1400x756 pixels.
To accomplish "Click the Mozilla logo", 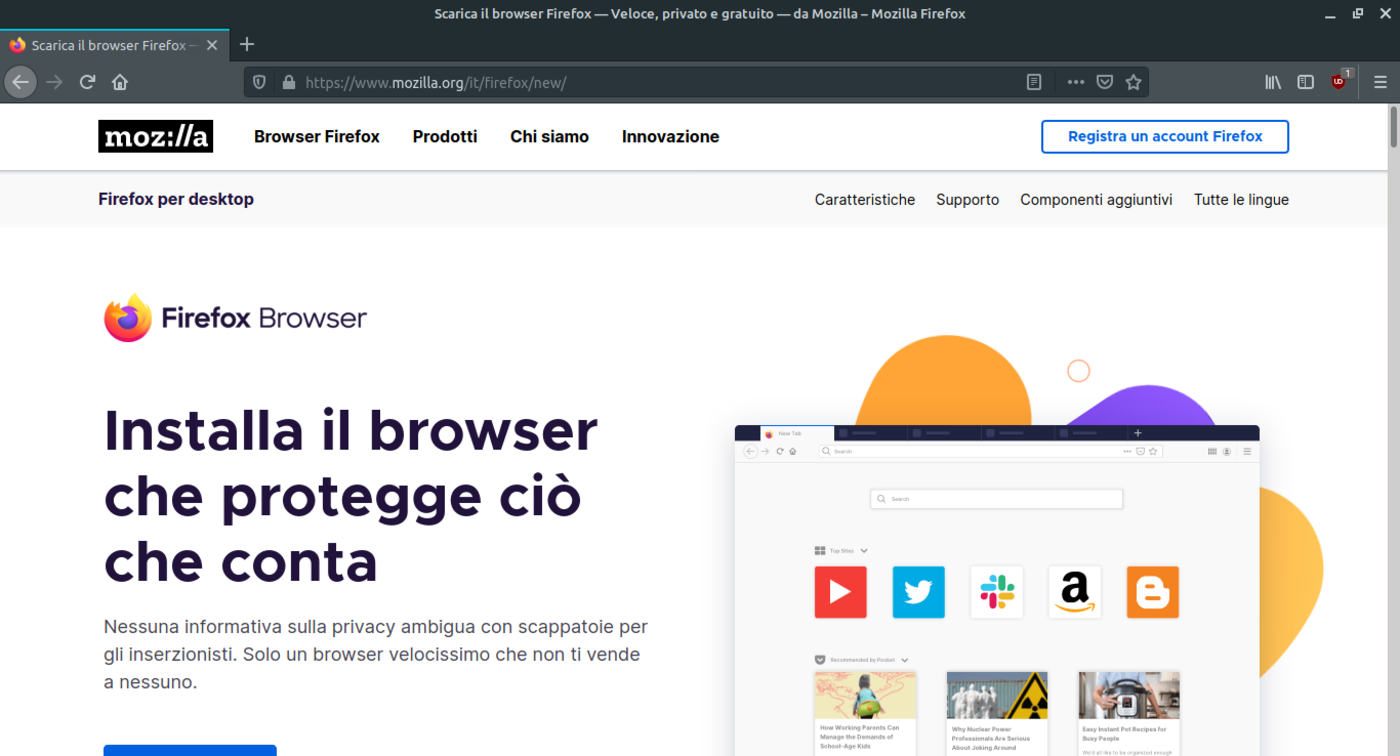I will click(155, 136).
